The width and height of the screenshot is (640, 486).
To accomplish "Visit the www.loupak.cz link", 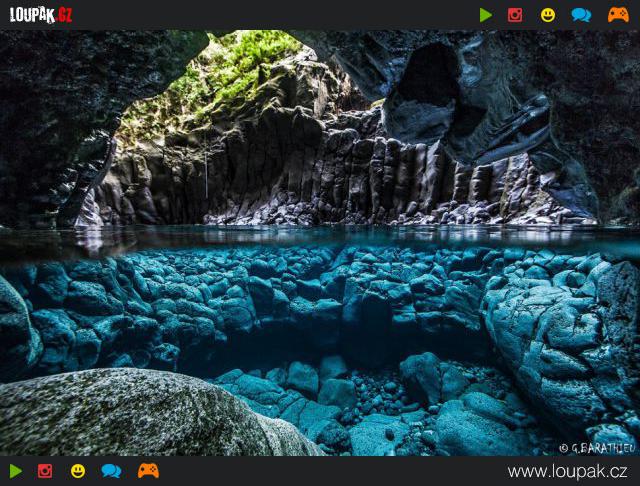I will [x=567, y=471].
